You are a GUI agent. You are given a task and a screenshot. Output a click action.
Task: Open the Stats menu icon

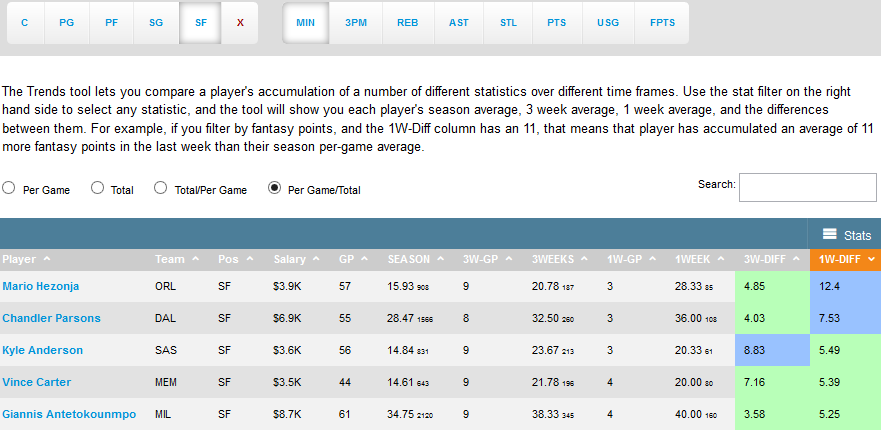pos(829,234)
